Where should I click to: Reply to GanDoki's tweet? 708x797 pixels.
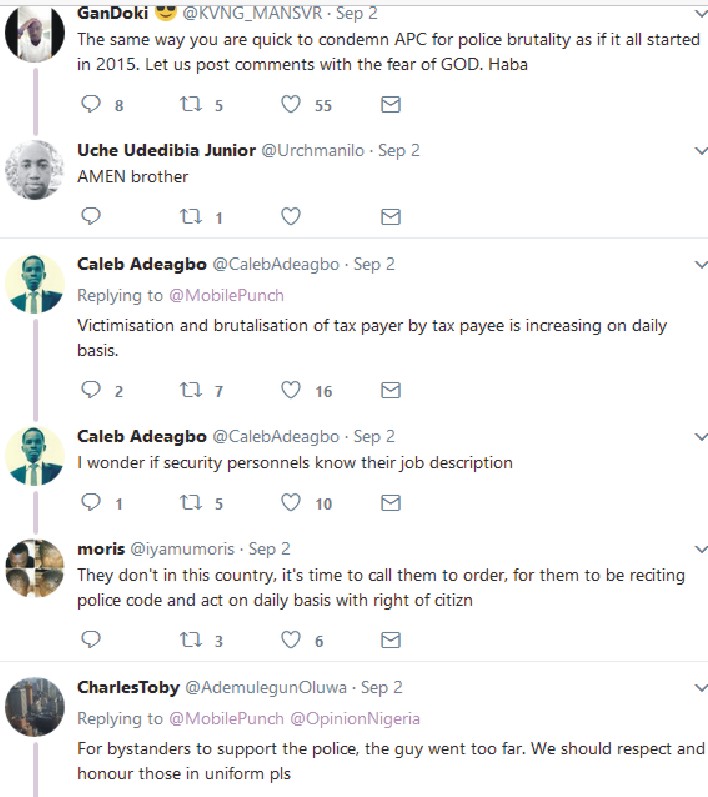[x=91, y=104]
